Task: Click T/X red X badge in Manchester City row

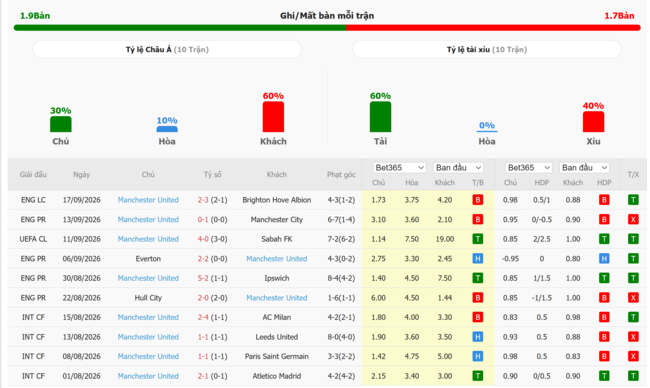Action: click(x=633, y=219)
